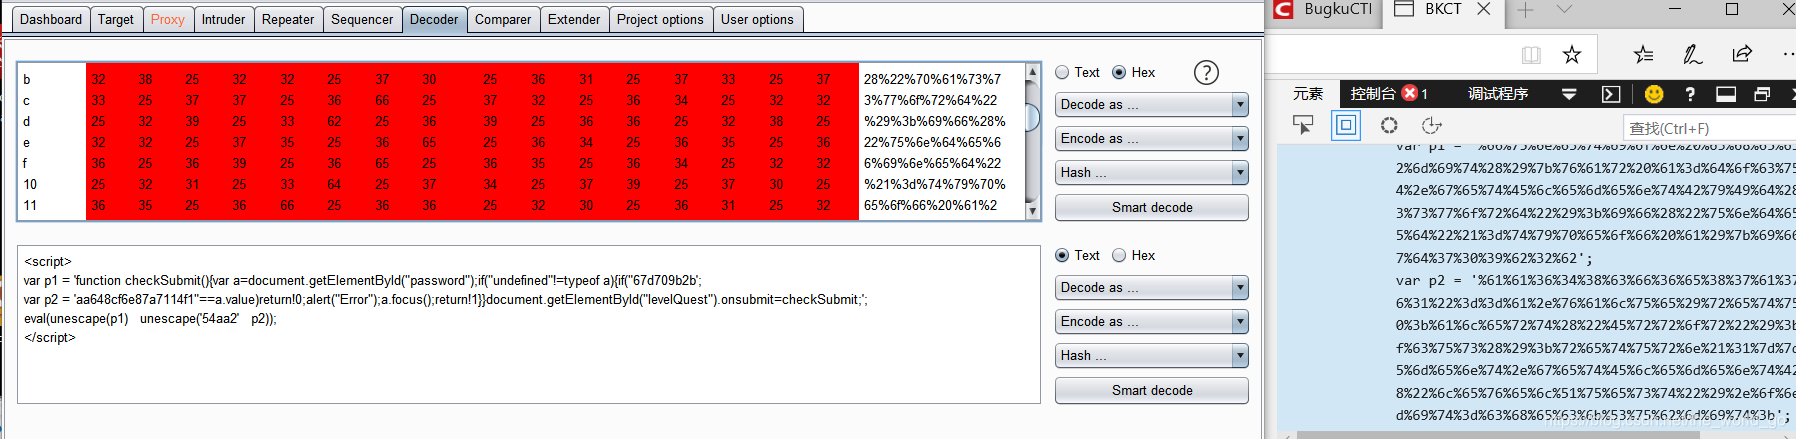This screenshot has height=439, width=1796.
Task: Click the DevTools 'var p2 =' source line
Action: point(1596,280)
